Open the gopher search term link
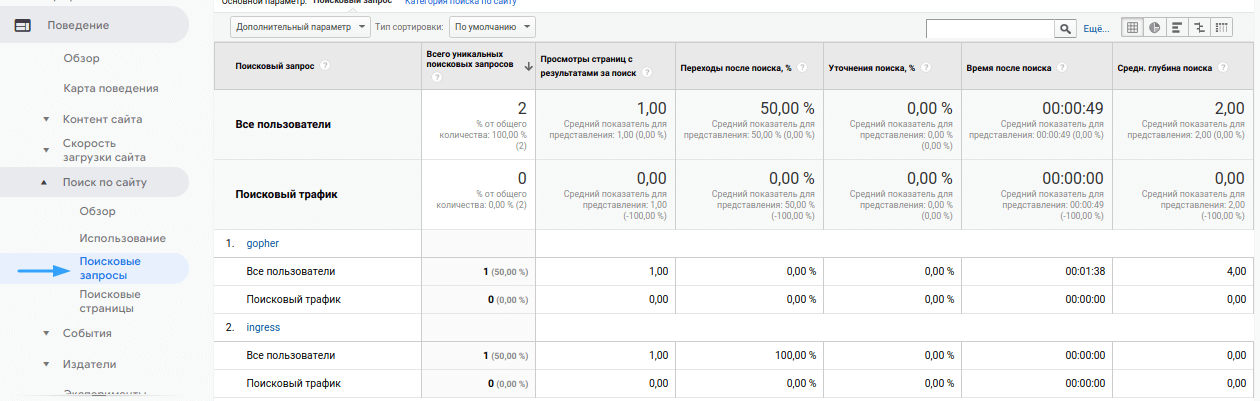Image resolution: width=1260 pixels, height=401 pixels. point(263,244)
